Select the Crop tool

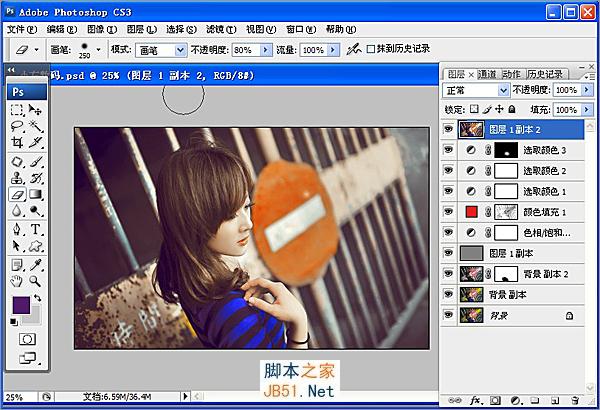coord(17,142)
